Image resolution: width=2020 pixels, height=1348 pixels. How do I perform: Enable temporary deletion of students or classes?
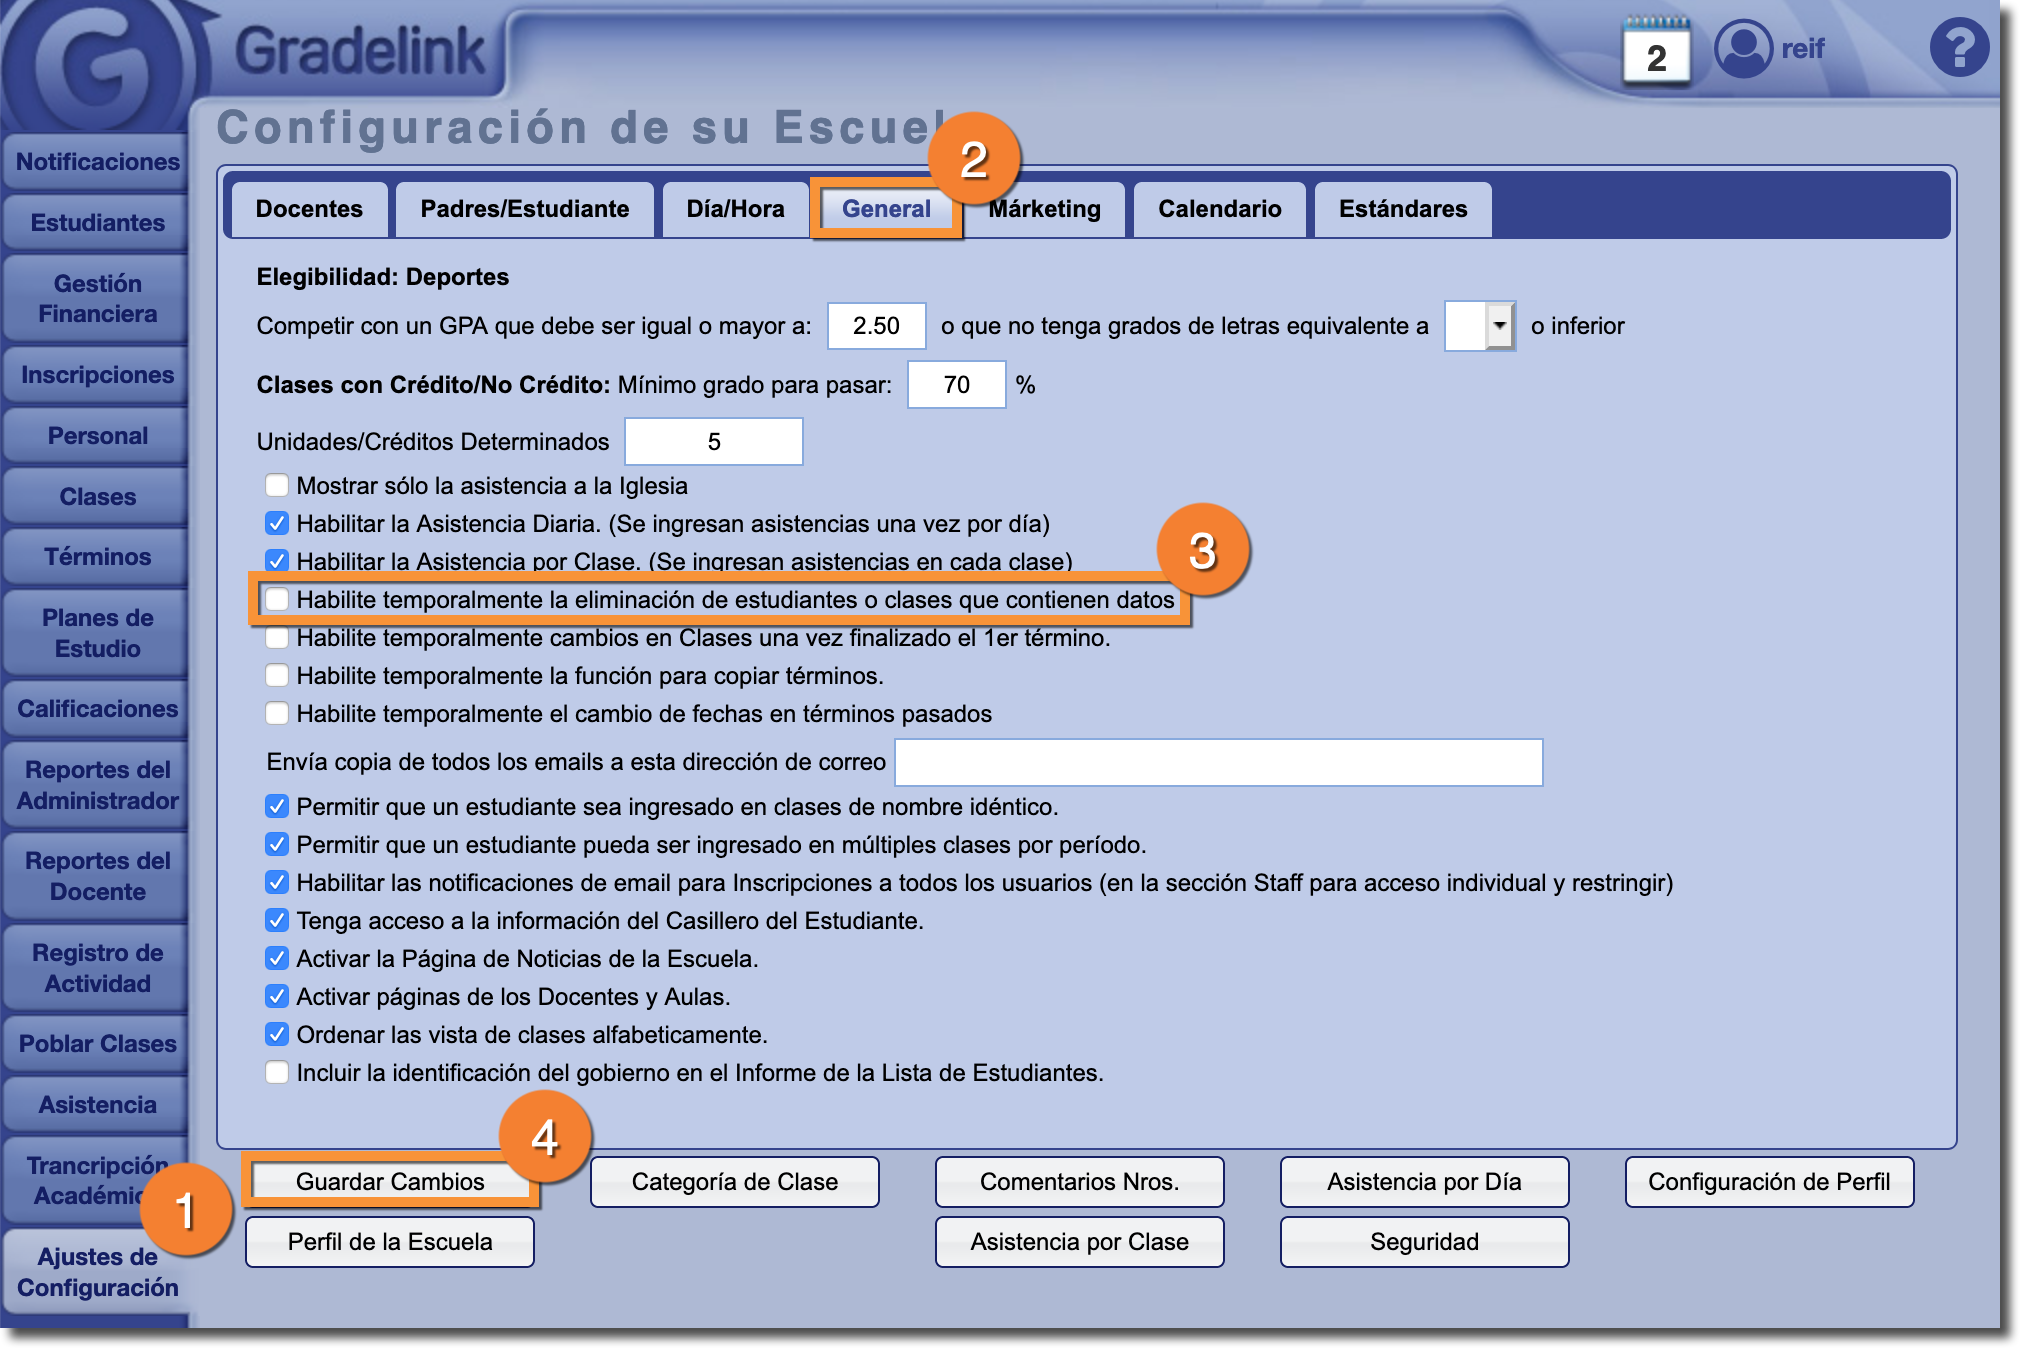click(277, 599)
